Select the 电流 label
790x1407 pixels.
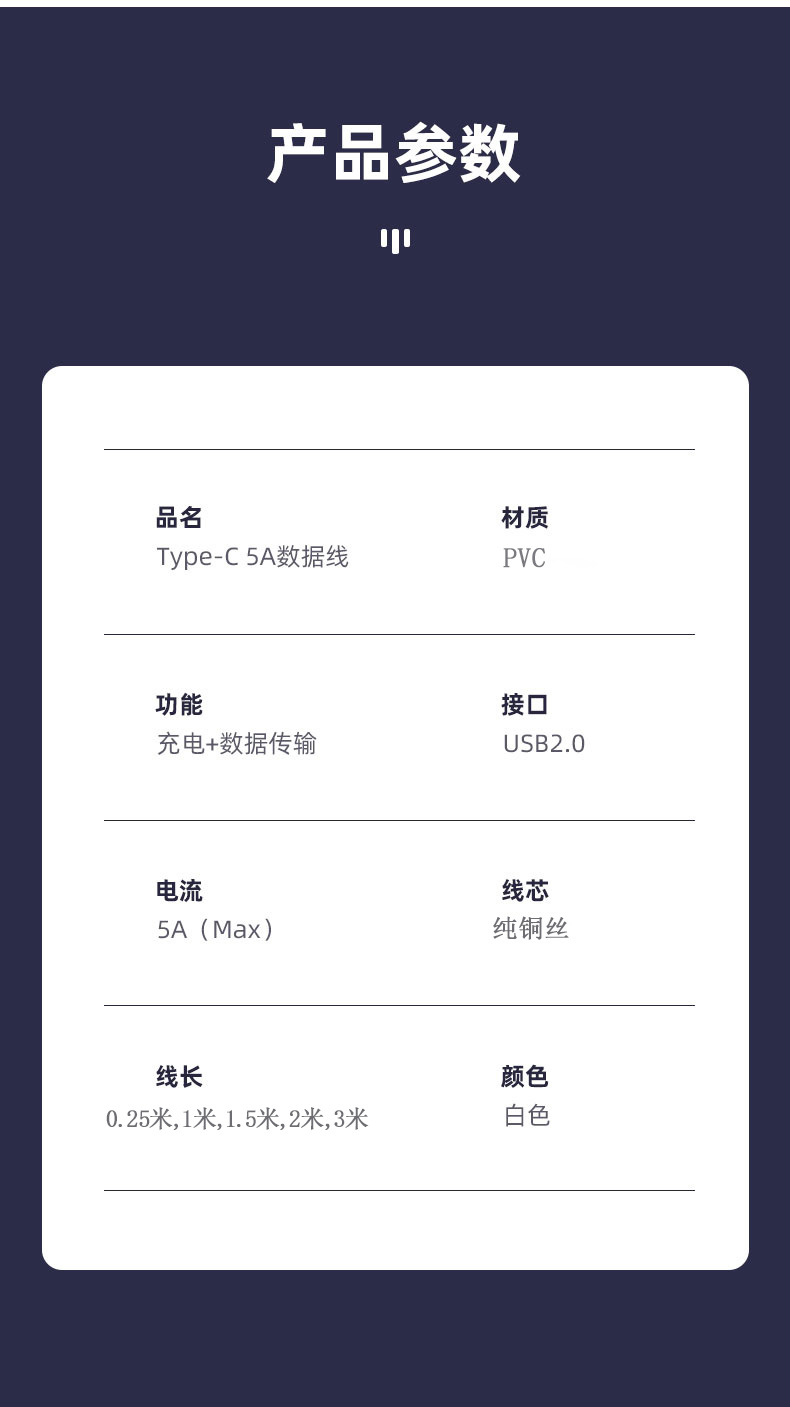coord(179,891)
